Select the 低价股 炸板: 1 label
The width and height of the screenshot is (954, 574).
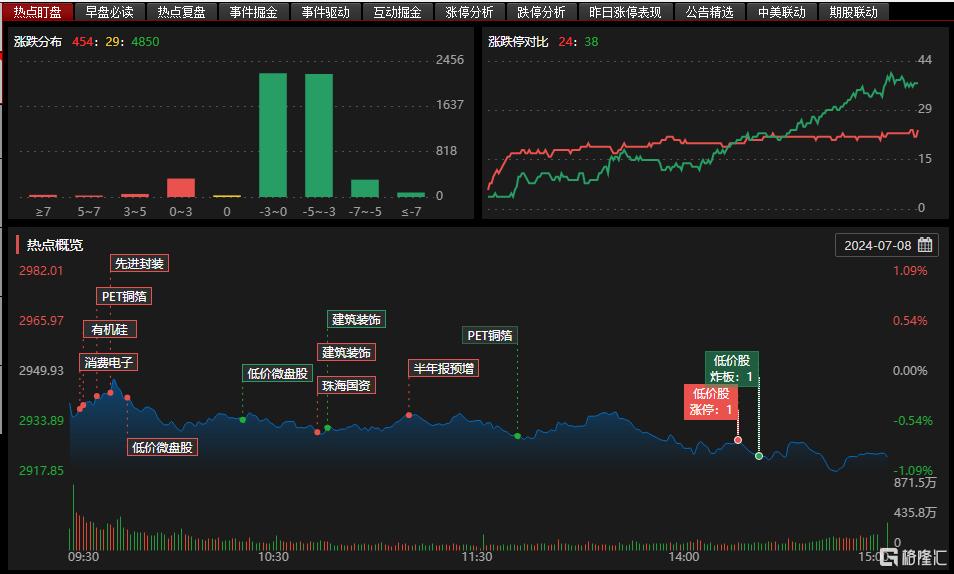click(x=732, y=368)
